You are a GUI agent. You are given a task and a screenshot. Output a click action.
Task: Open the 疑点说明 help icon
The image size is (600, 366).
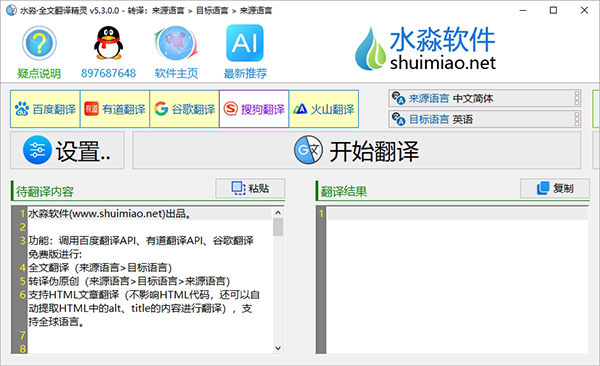pyautogui.click(x=39, y=43)
